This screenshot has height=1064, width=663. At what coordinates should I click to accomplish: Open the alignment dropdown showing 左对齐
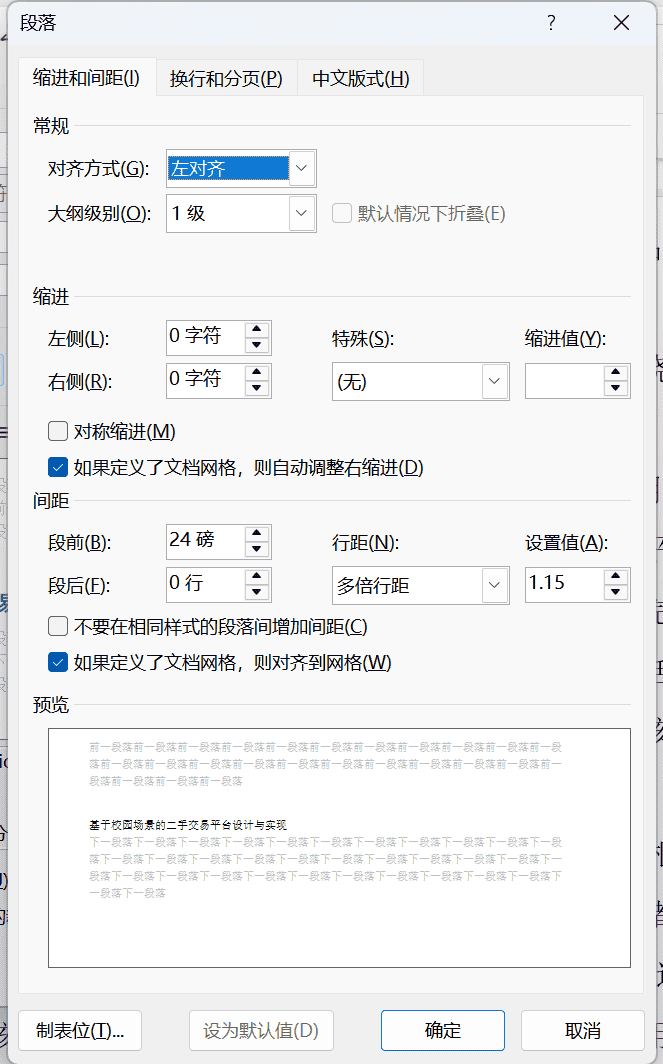click(x=302, y=169)
